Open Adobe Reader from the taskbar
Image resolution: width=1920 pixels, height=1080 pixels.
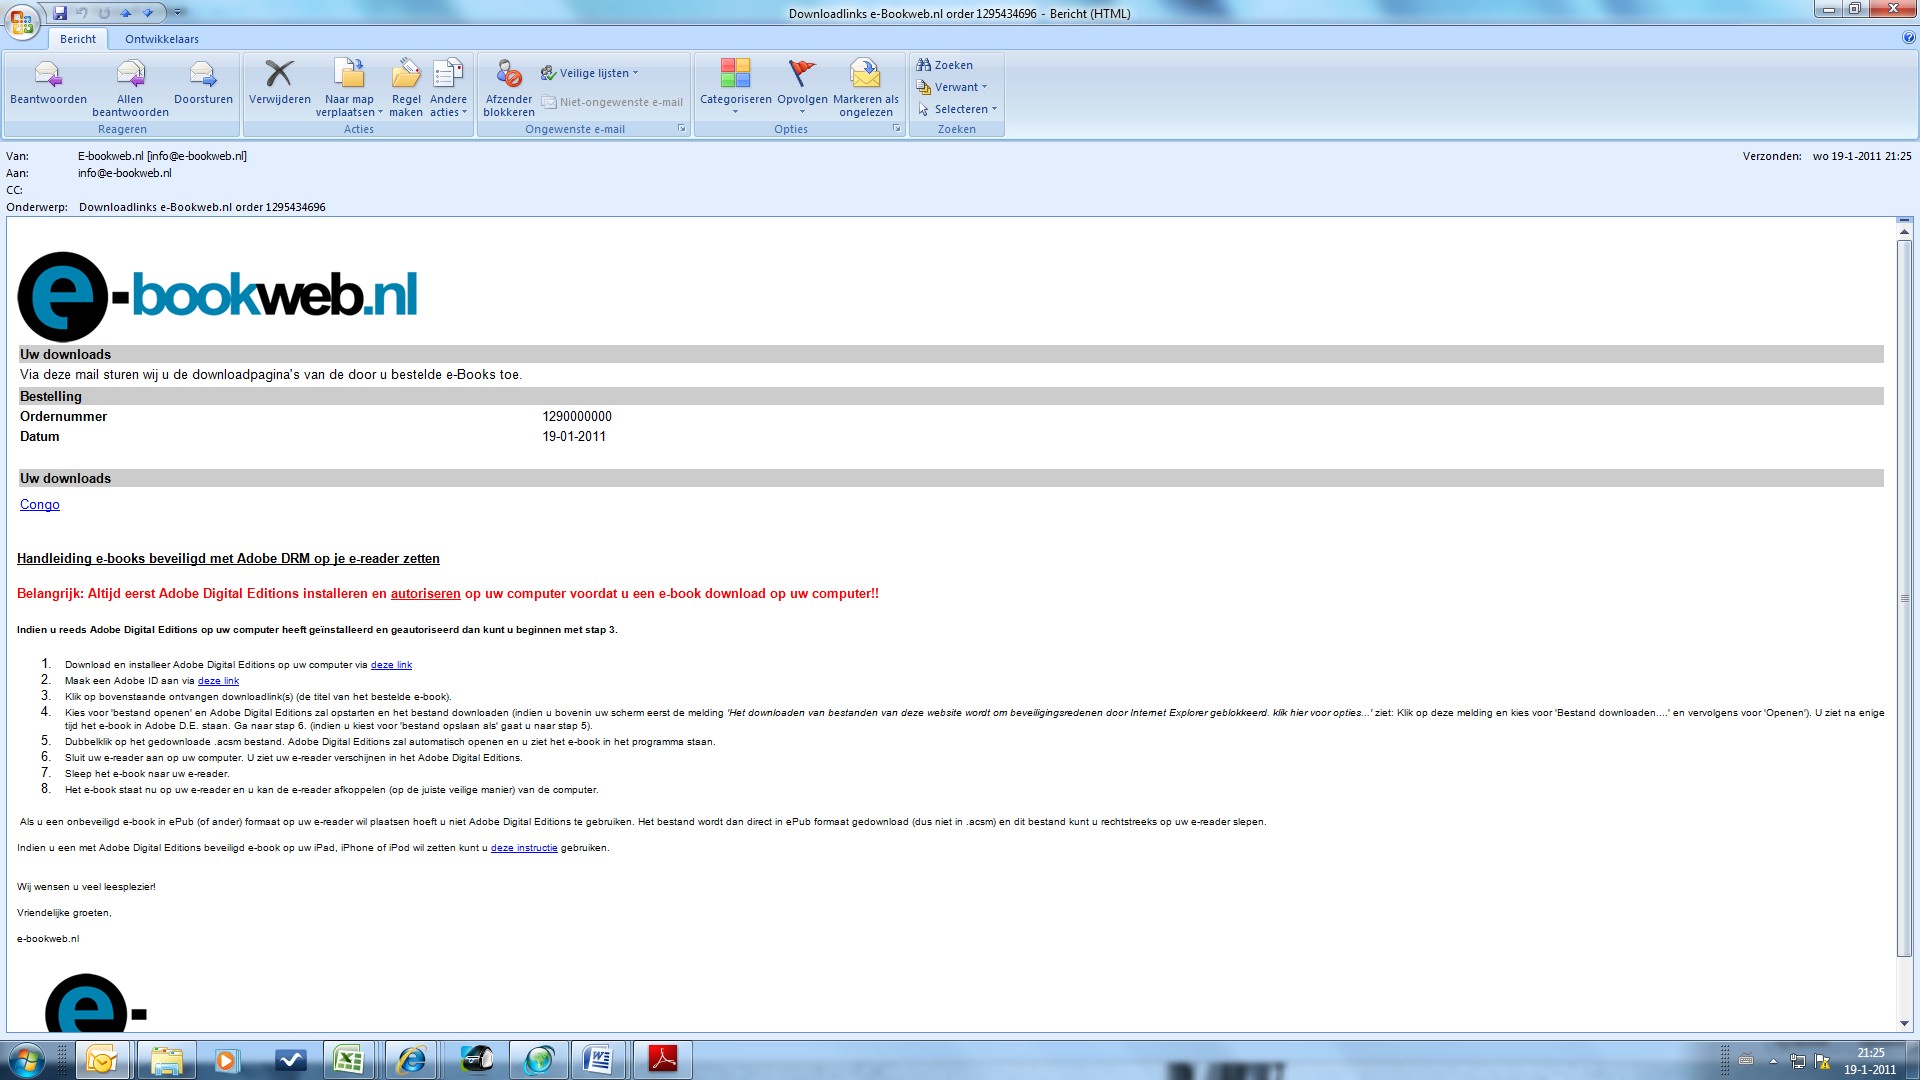[662, 1060]
